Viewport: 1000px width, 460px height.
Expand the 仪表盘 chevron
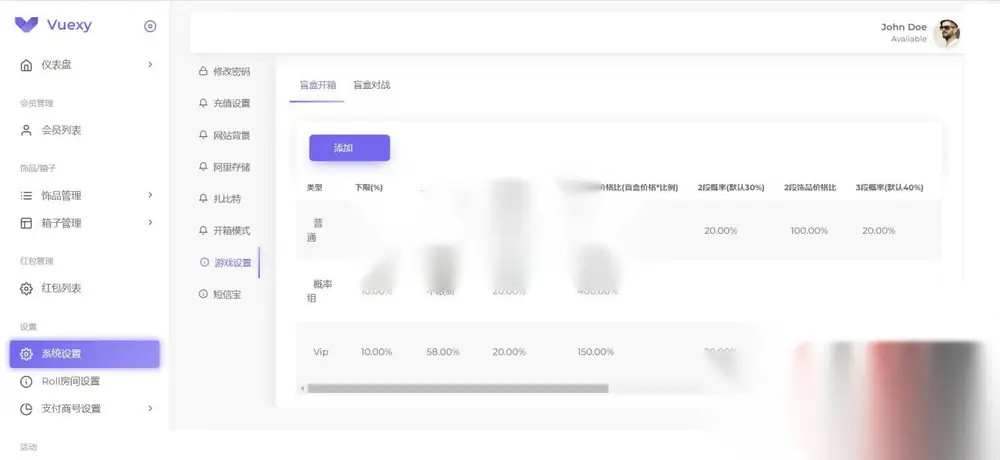point(151,64)
